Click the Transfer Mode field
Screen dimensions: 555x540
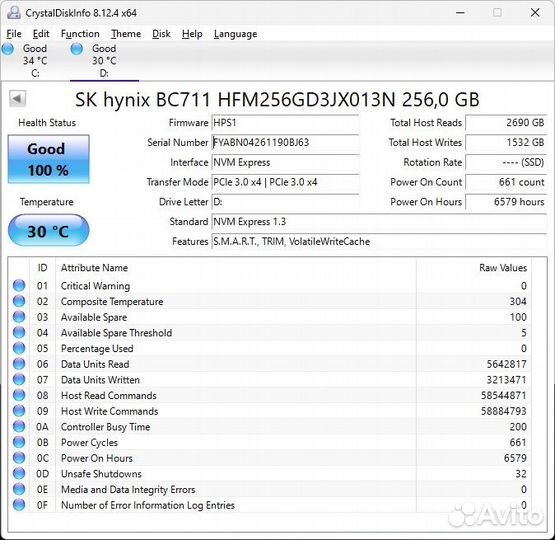tap(285, 182)
